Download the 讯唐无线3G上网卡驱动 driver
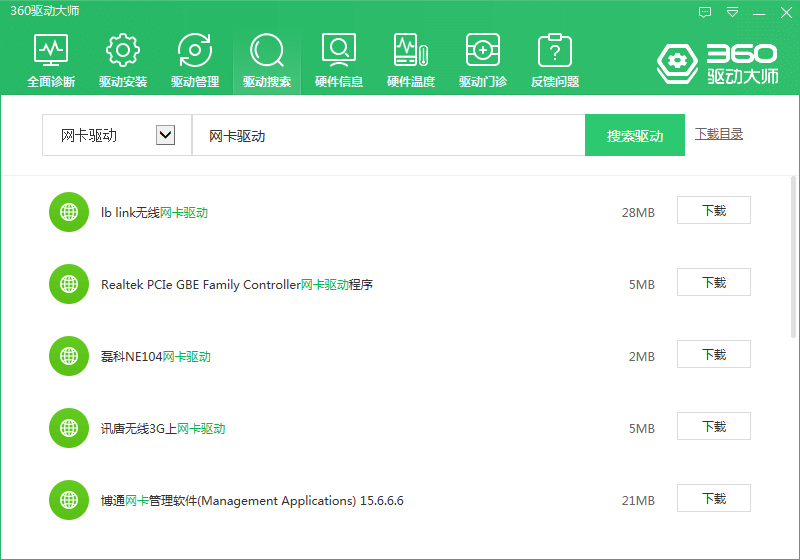The image size is (800, 560). pyautogui.click(x=713, y=427)
